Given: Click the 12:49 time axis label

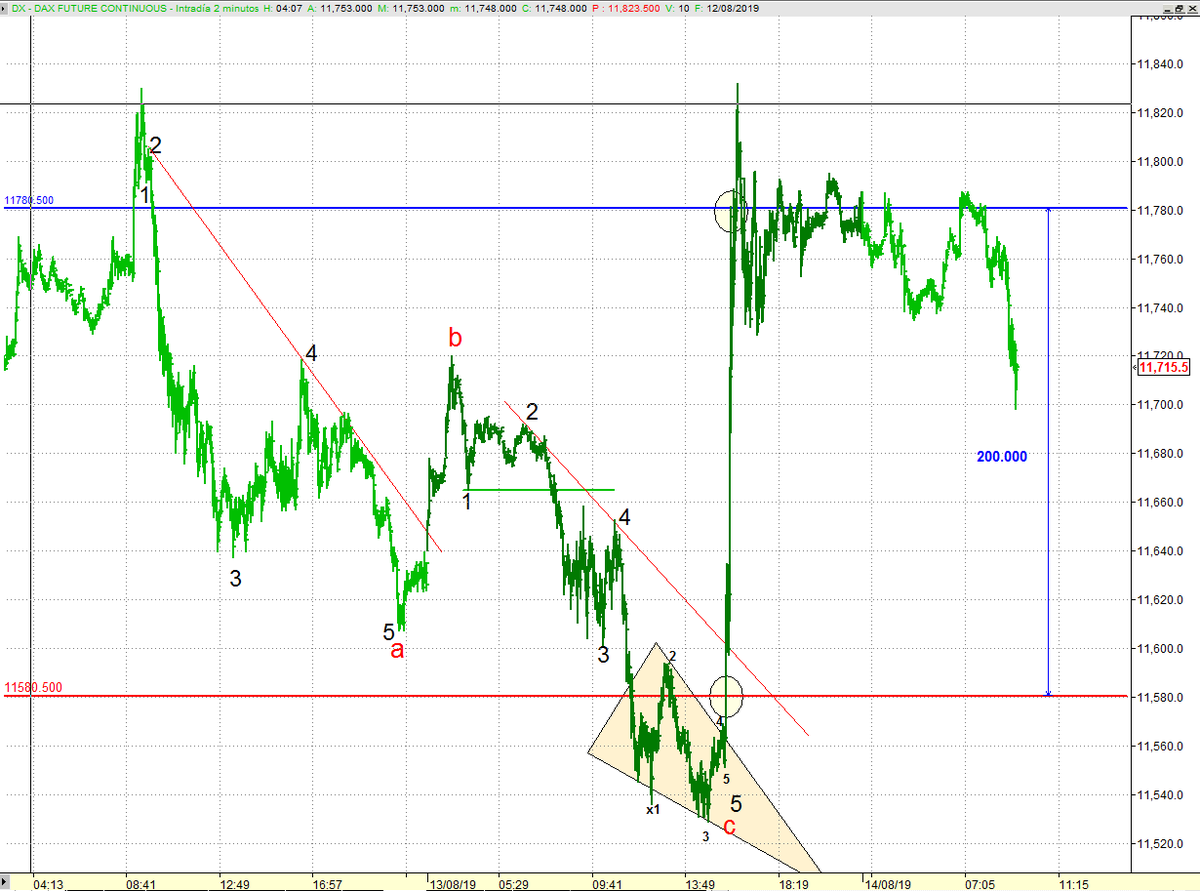Looking at the screenshot, I should (235, 884).
